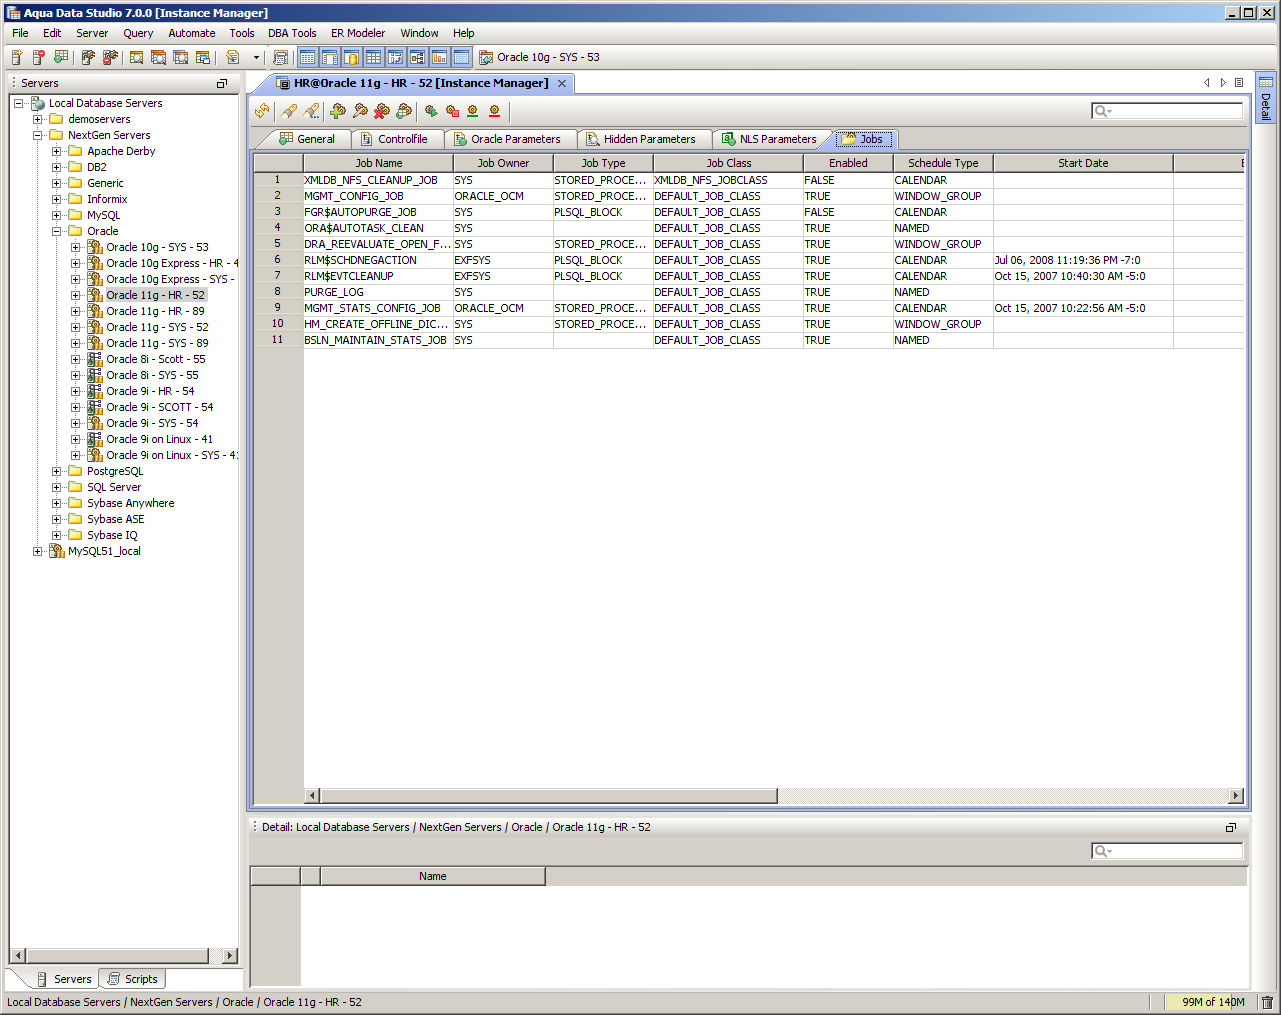1281x1015 pixels.
Task: Sort by Enabled column header
Action: pyautogui.click(x=848, y=163)
